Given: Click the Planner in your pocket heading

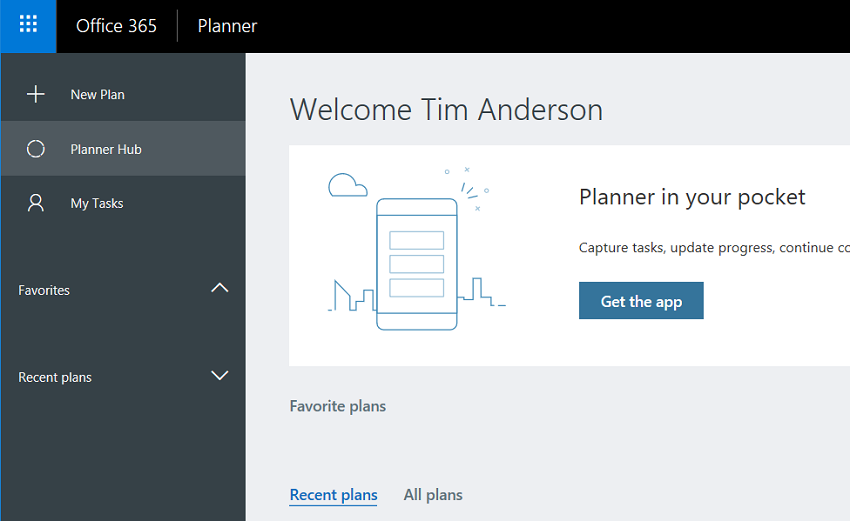Looking at the screenshot, I should point(692,198).
